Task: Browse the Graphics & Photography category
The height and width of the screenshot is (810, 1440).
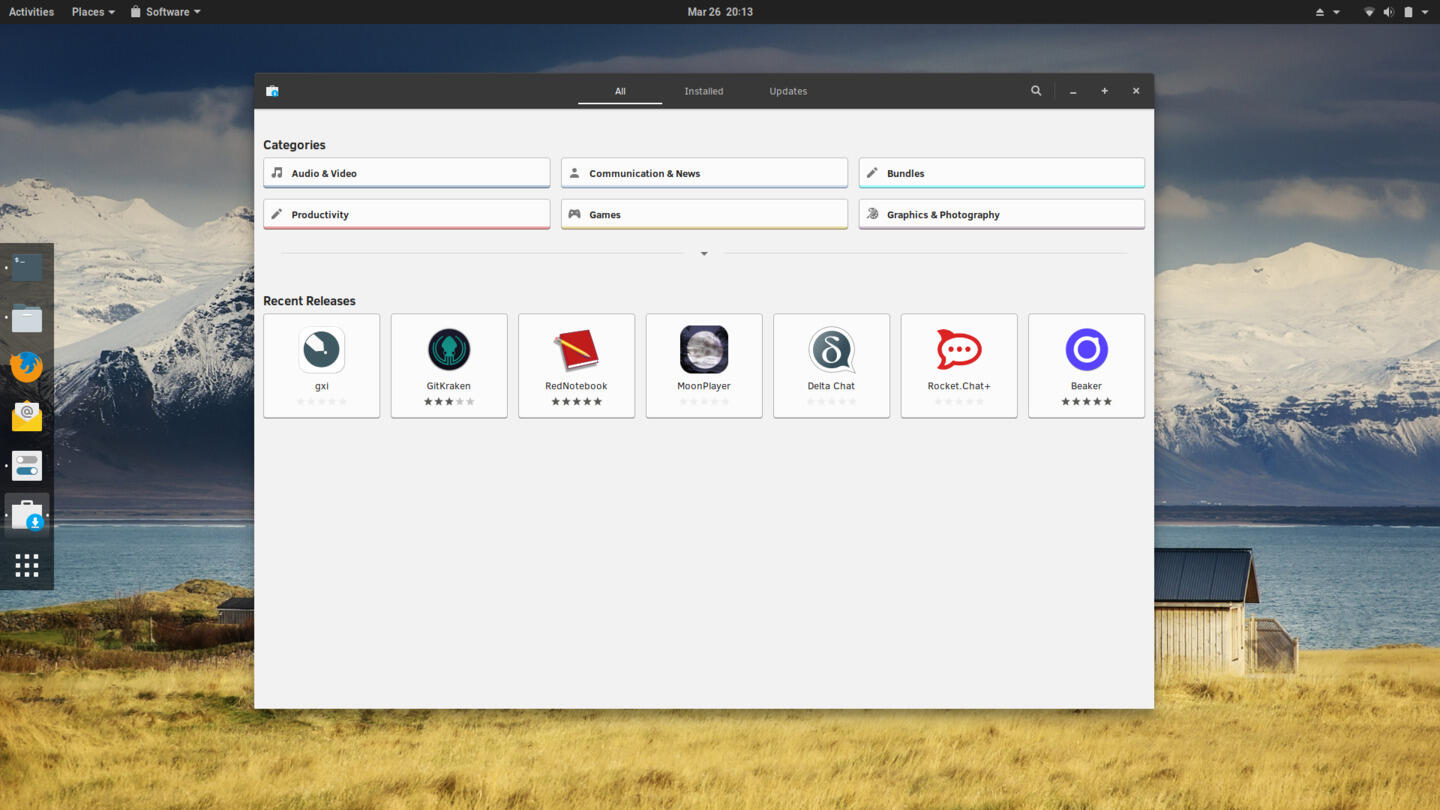Action: (x=1002, y=214)
